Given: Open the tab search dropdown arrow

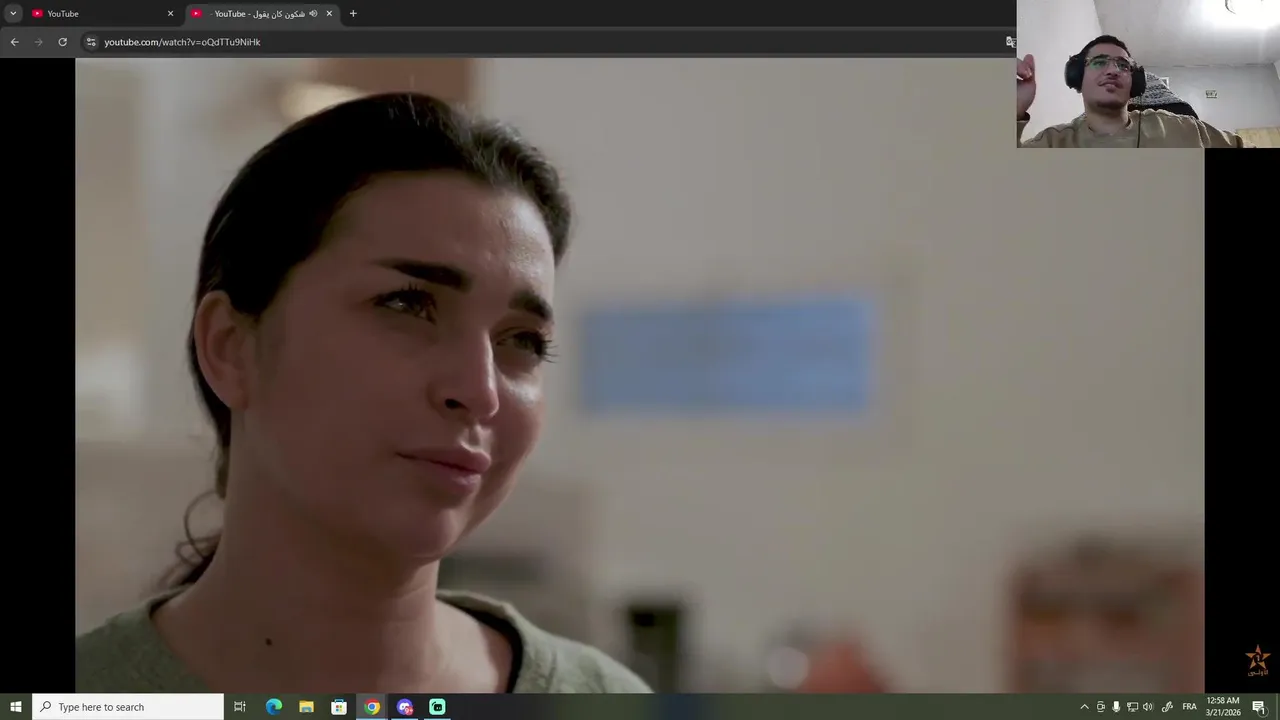Looking at the screenshot, I should [13, 13].
